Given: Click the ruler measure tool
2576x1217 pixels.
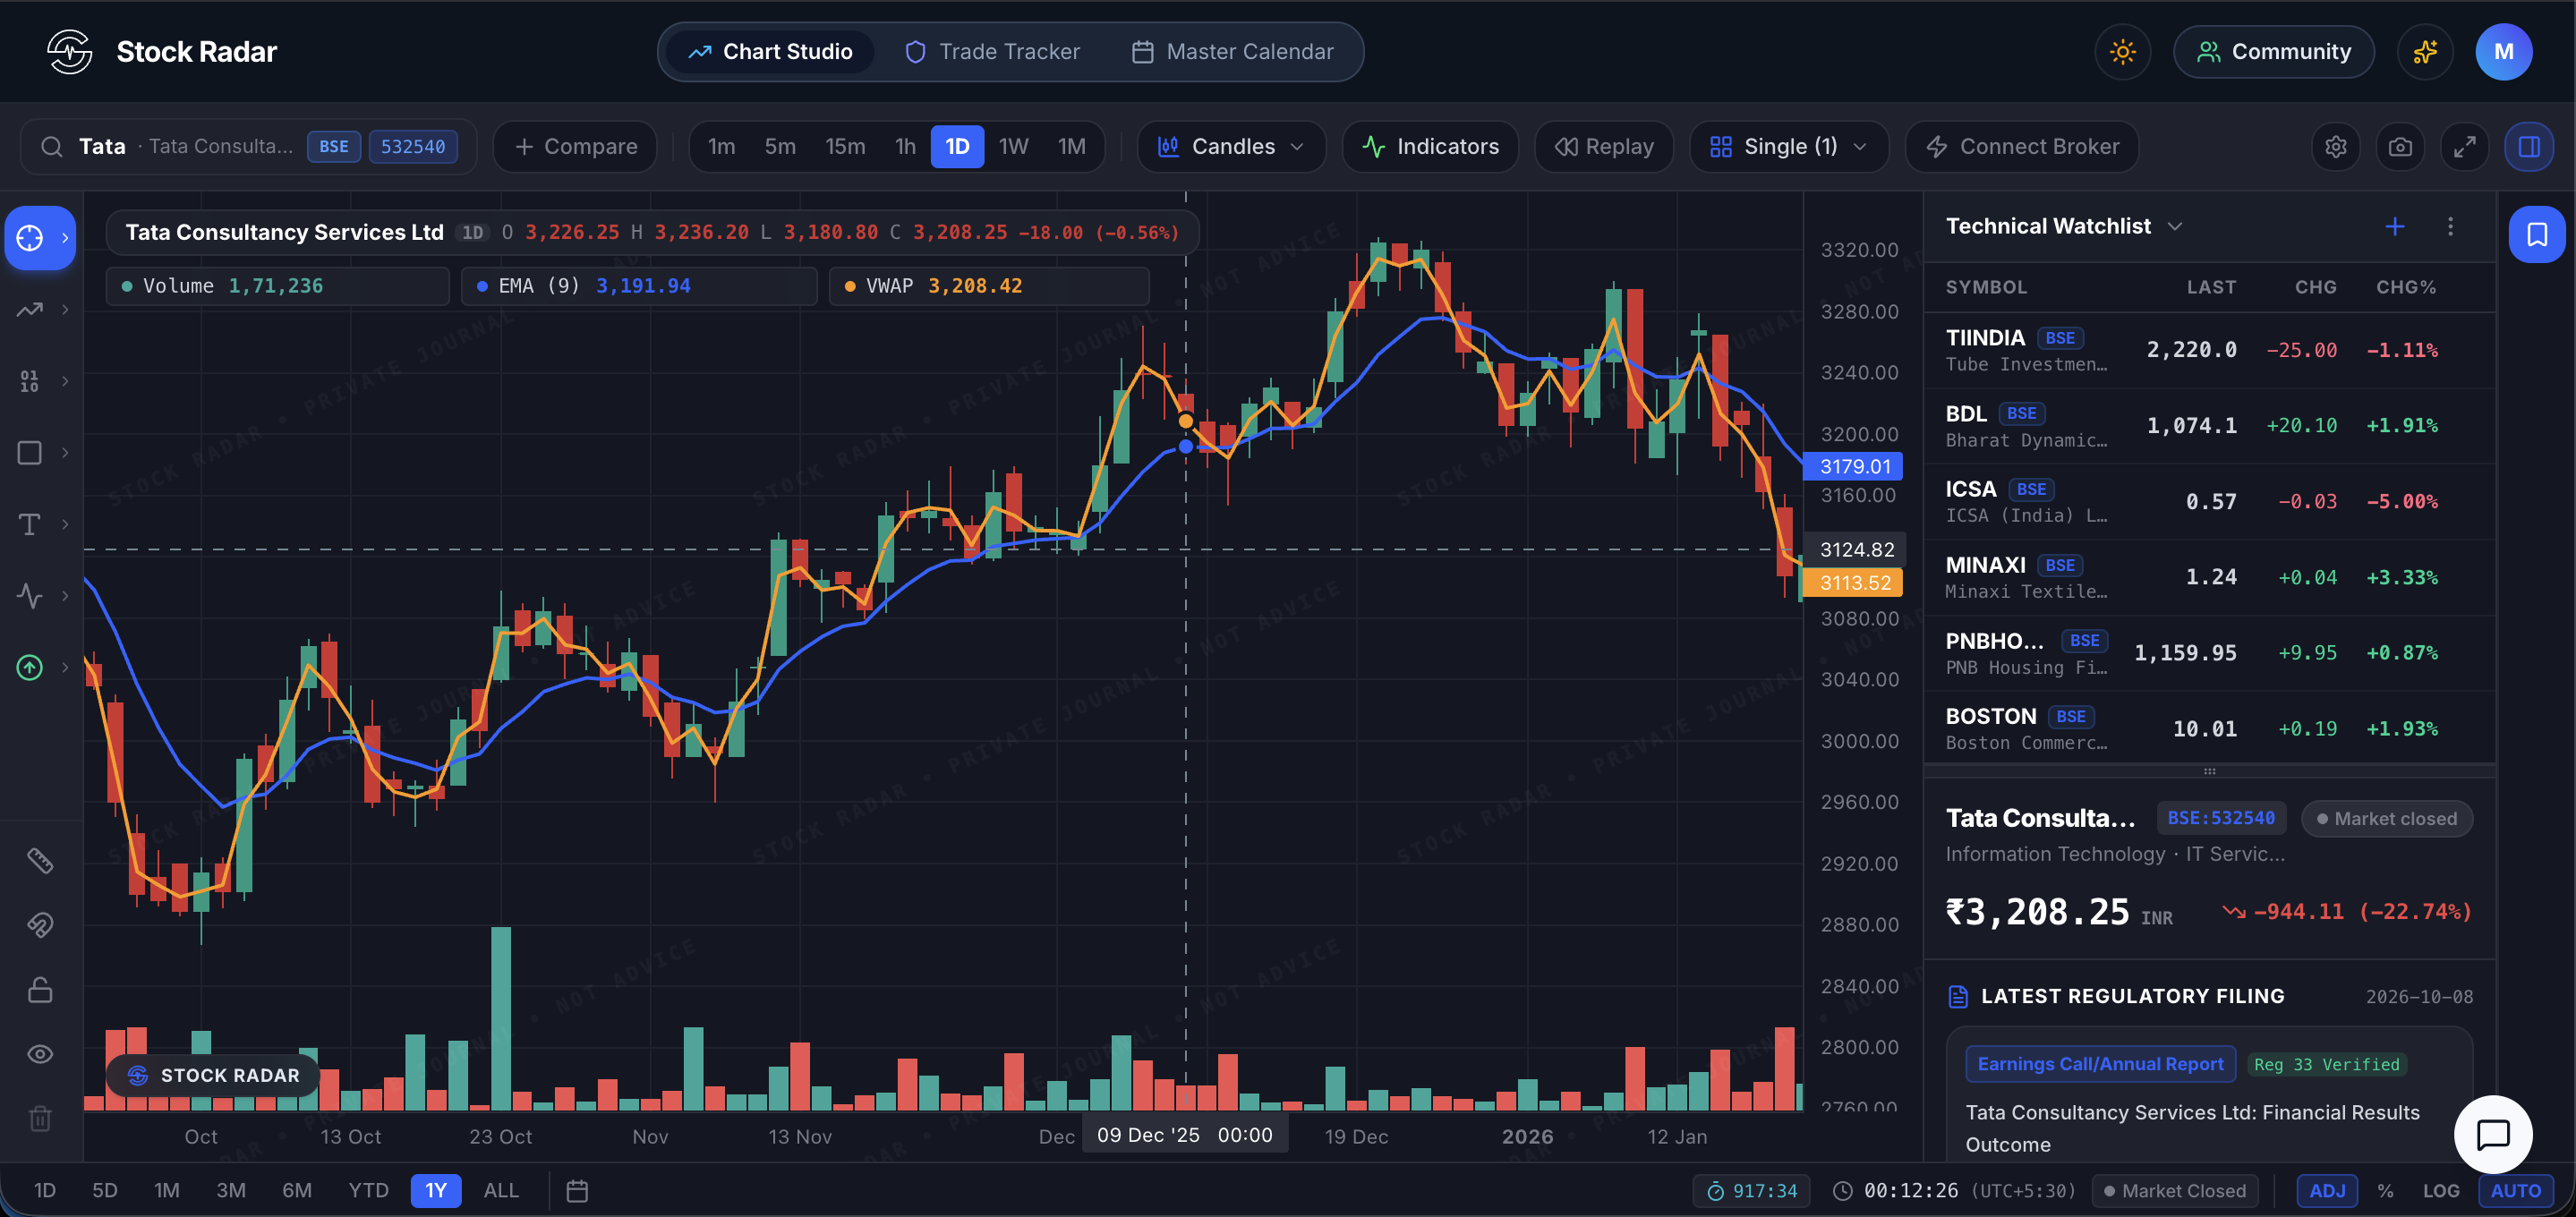Looking at the screenshot, I should click(x=40, y=860).
